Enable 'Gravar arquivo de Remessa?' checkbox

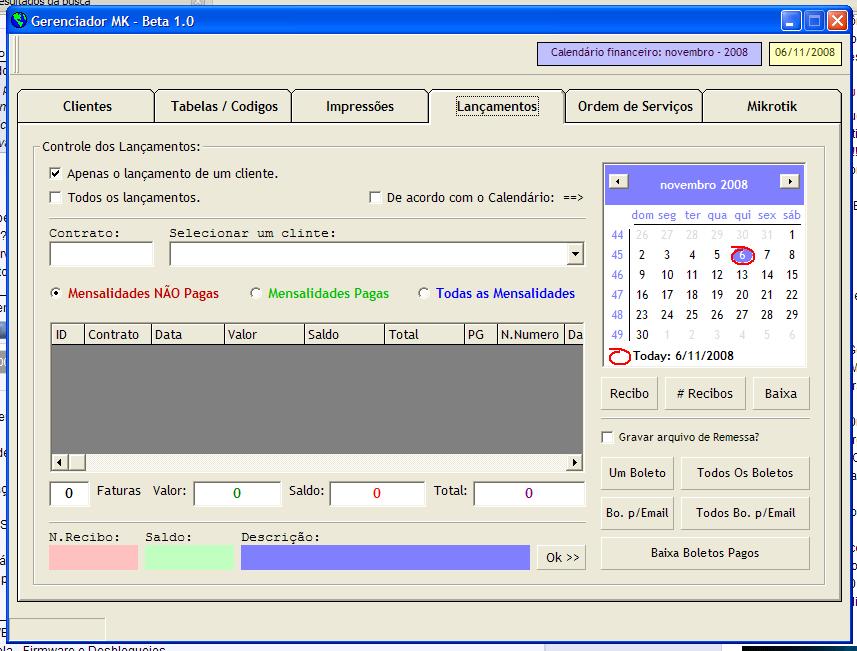coord(607,437)
